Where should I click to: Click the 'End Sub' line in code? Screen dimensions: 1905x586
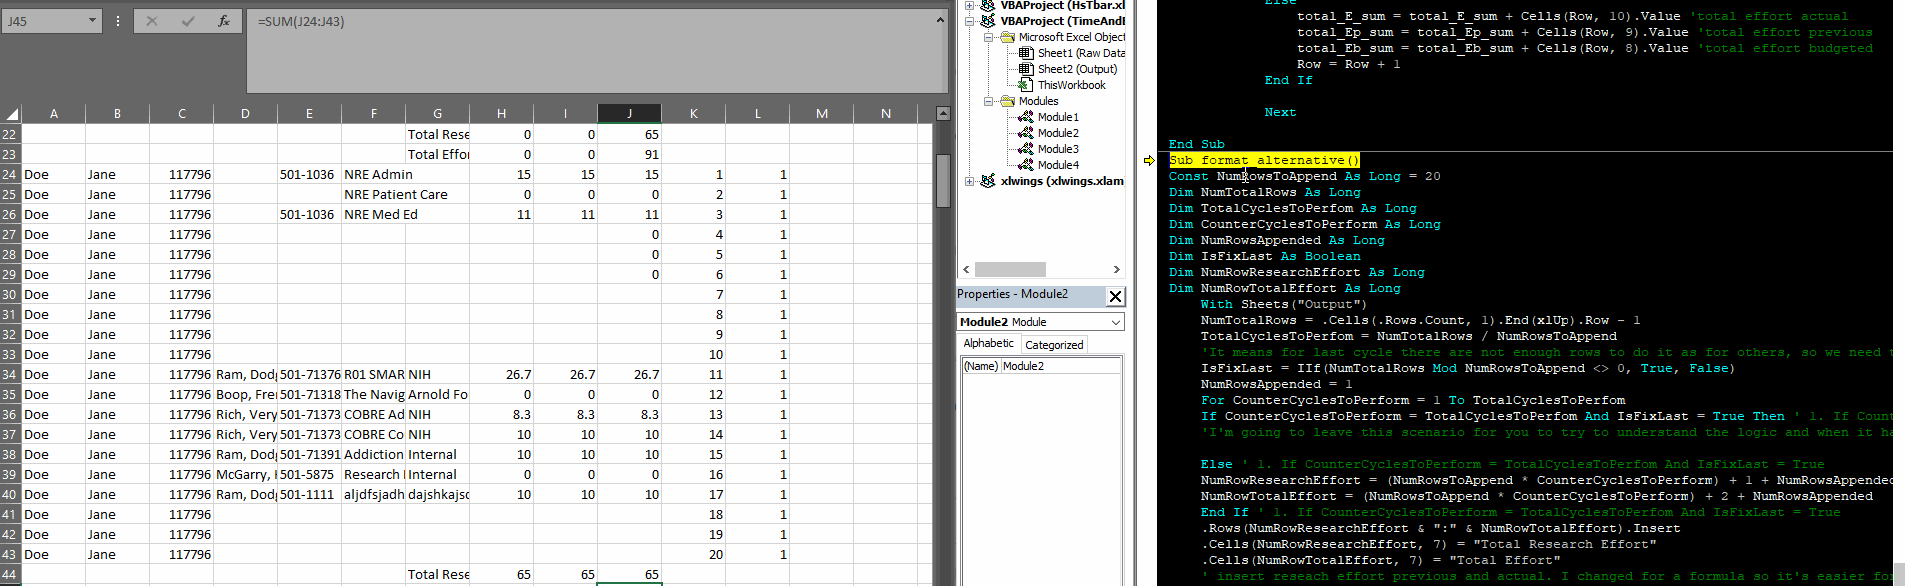[1196, 144]
